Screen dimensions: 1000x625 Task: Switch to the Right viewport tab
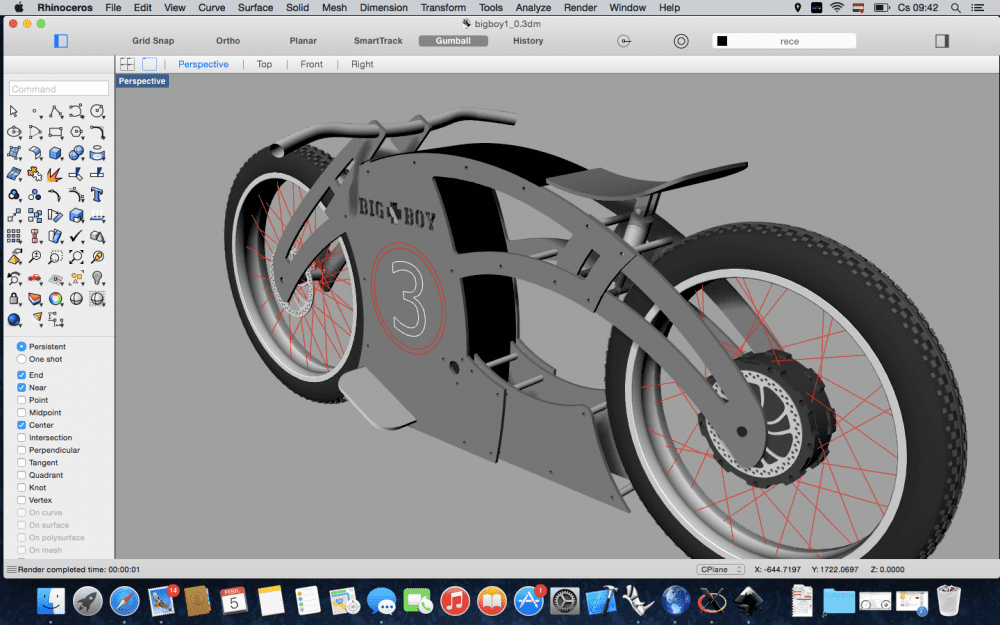click(362, 64)
